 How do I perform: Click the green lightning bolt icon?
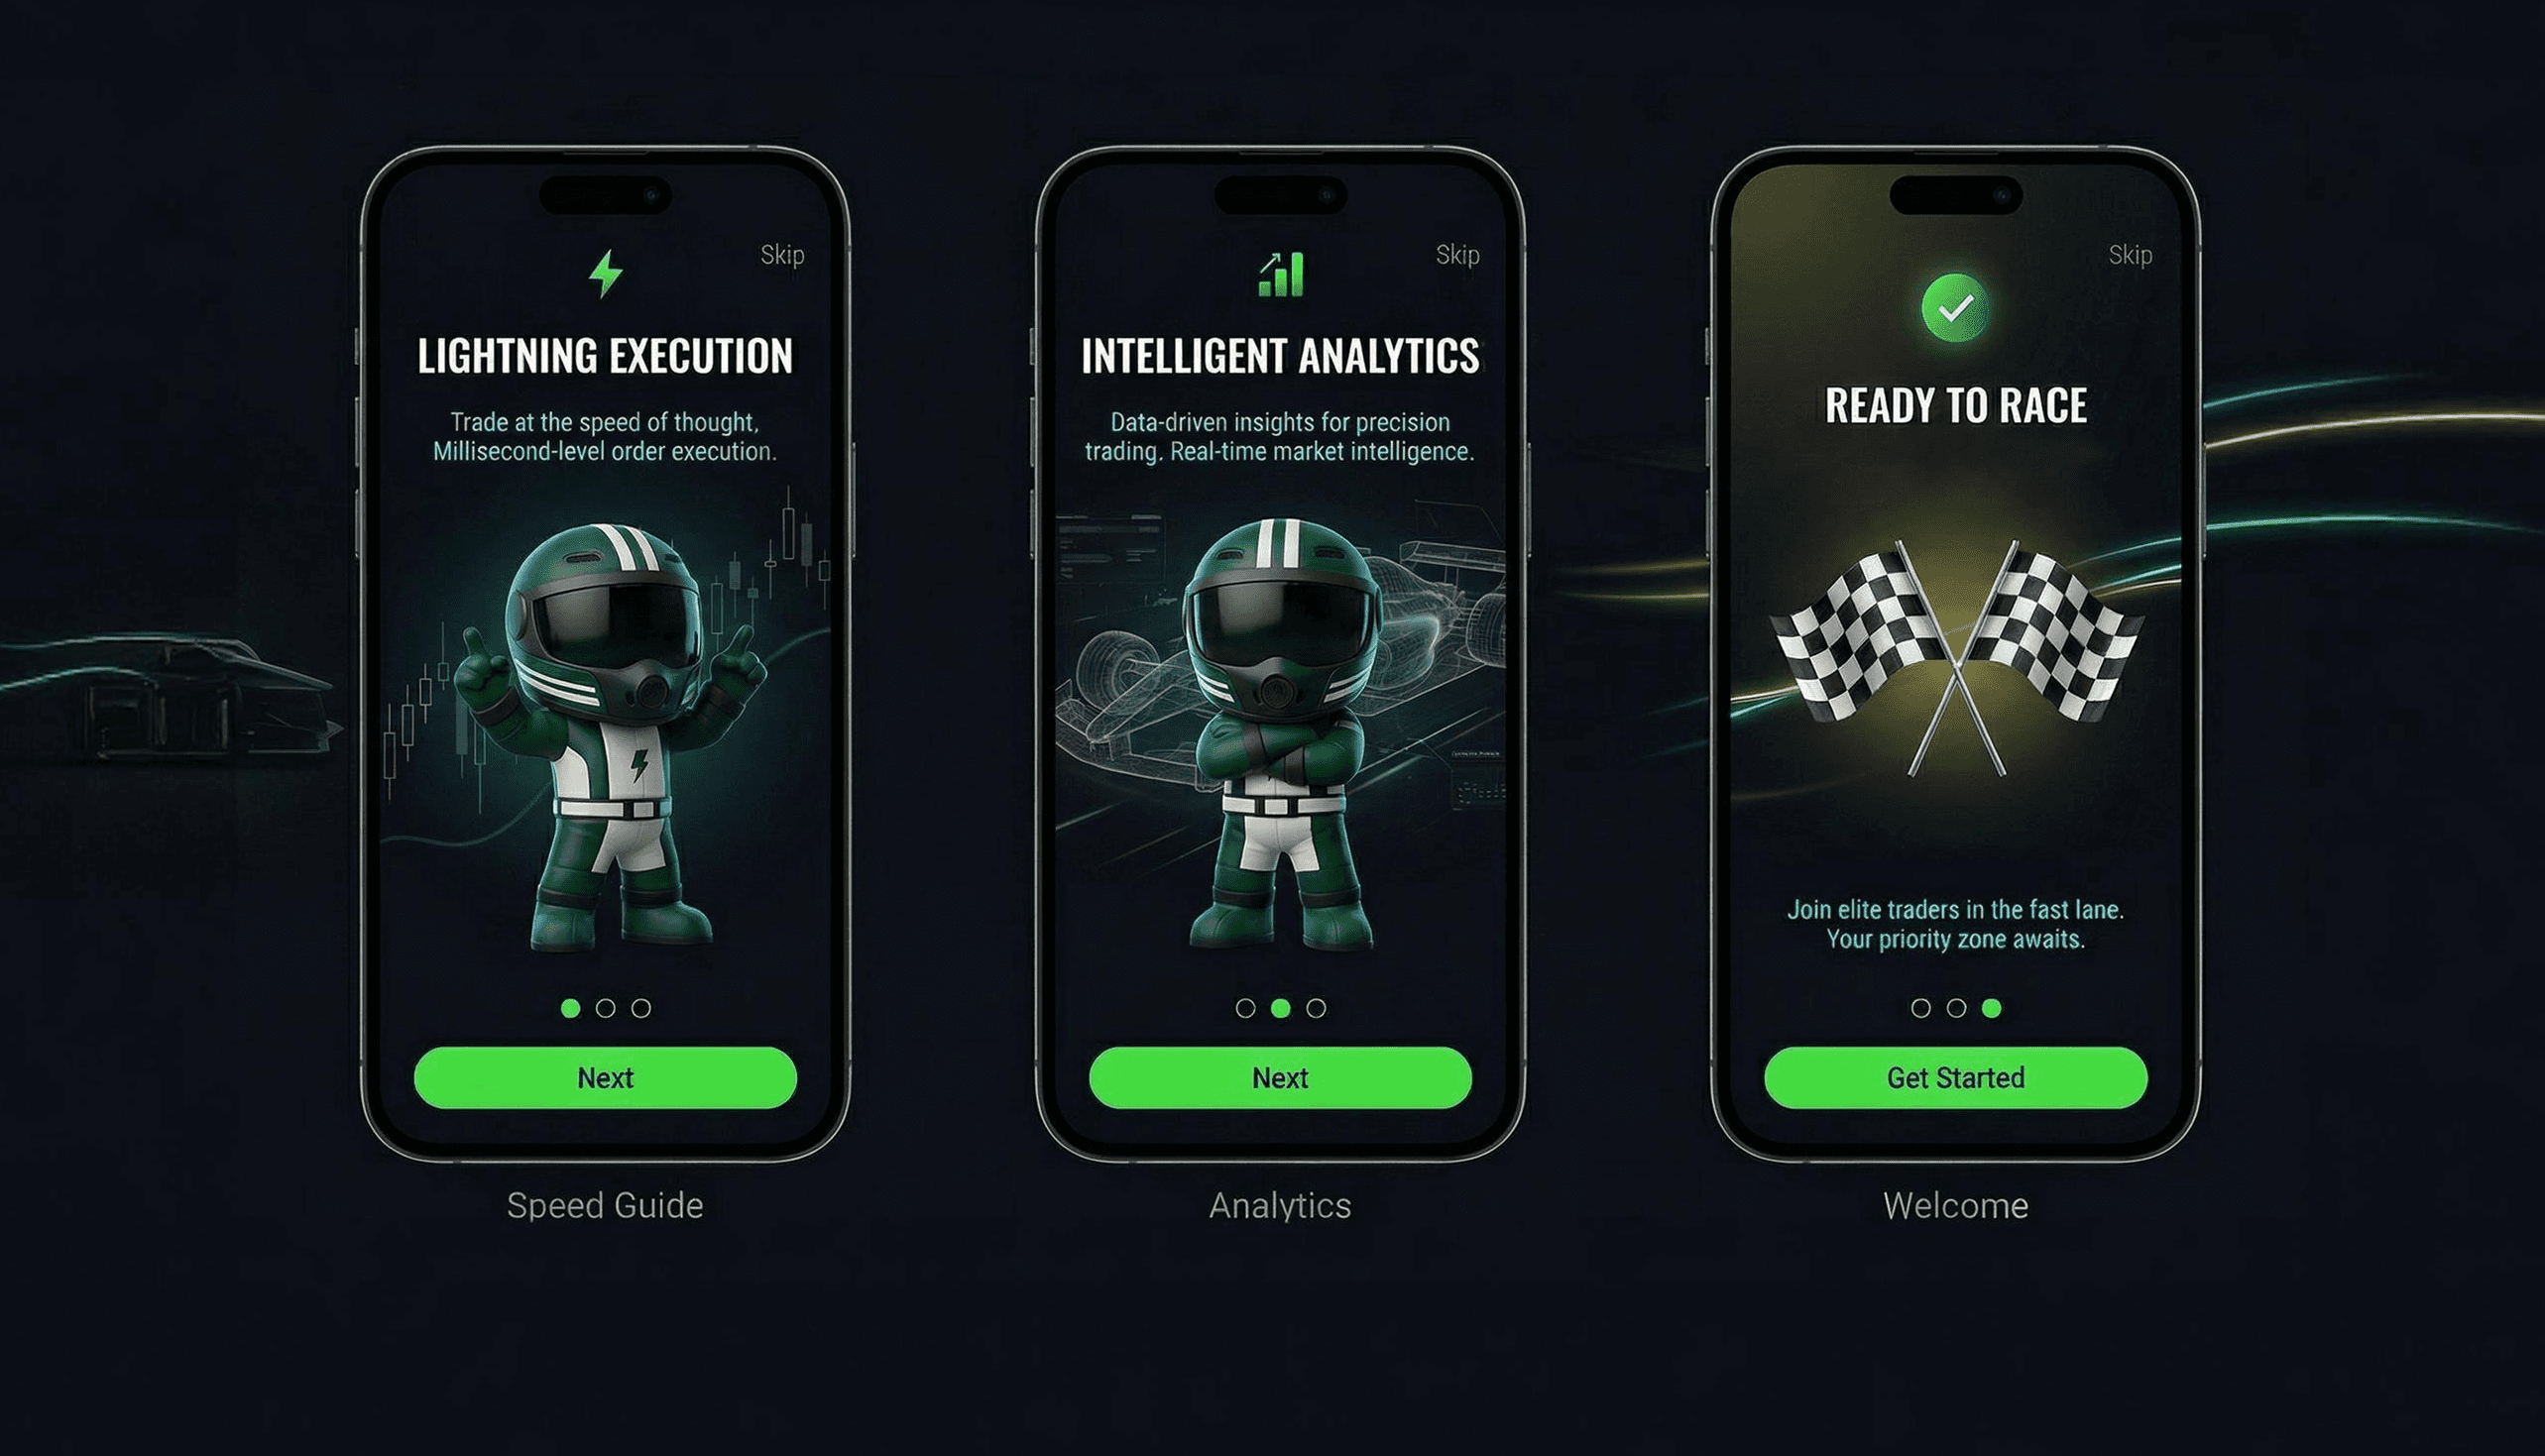[x=605, y=273]
